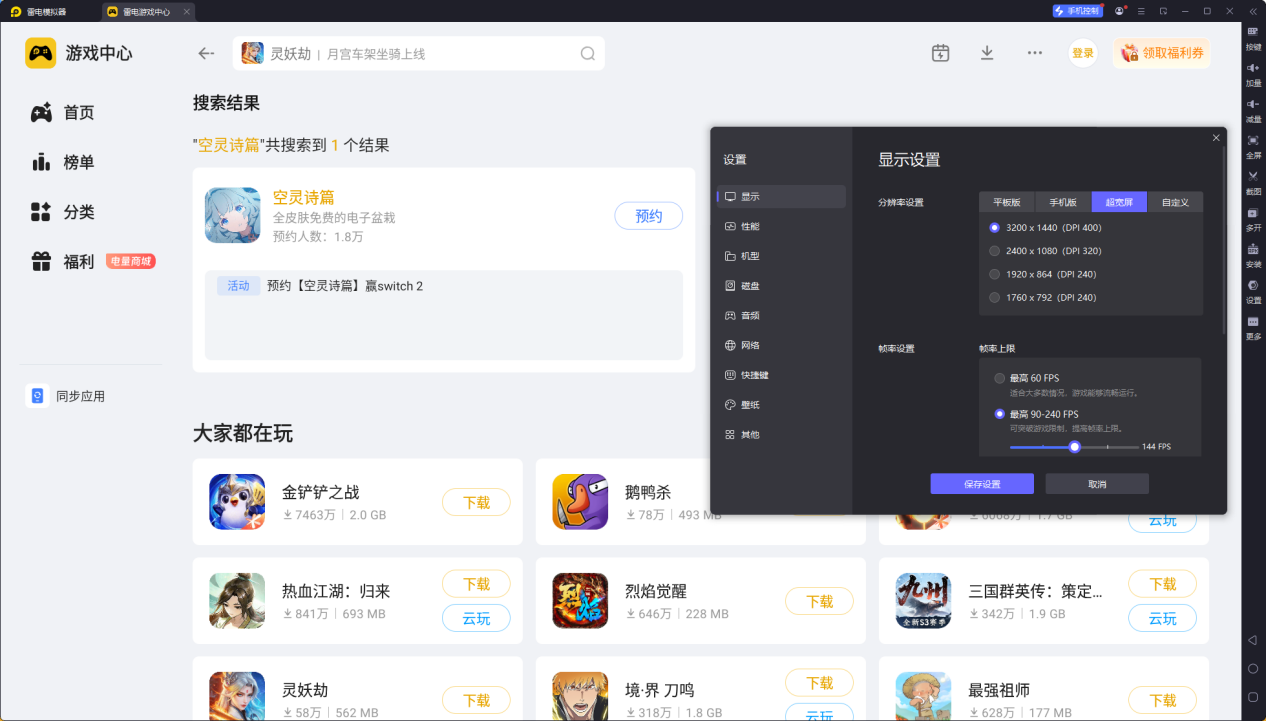Click the 手机控制 phone control button
Screen dimensions: 1266x721
point(1077,11)
